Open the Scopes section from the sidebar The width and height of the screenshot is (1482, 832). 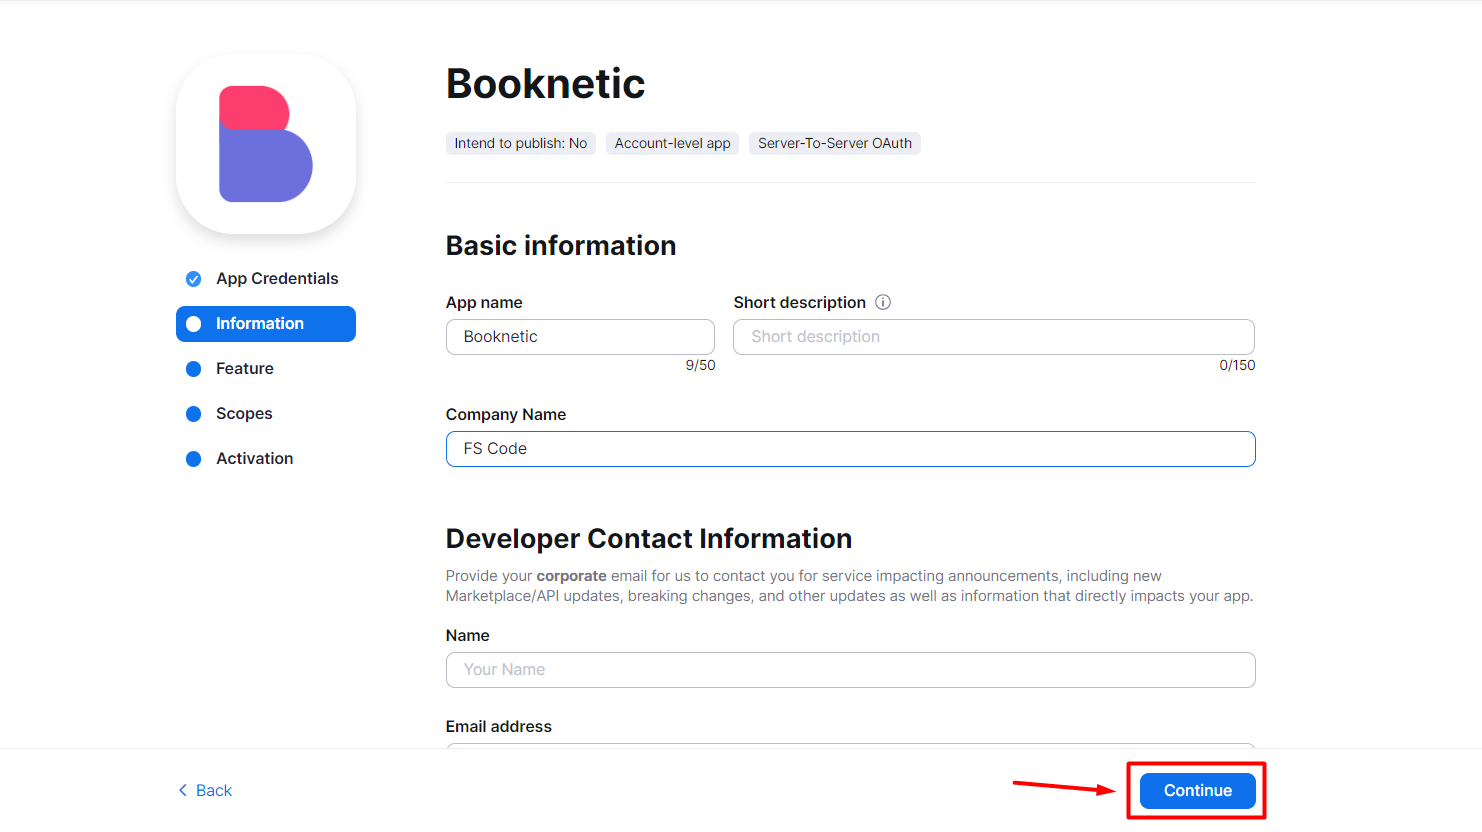coord(243,413)
